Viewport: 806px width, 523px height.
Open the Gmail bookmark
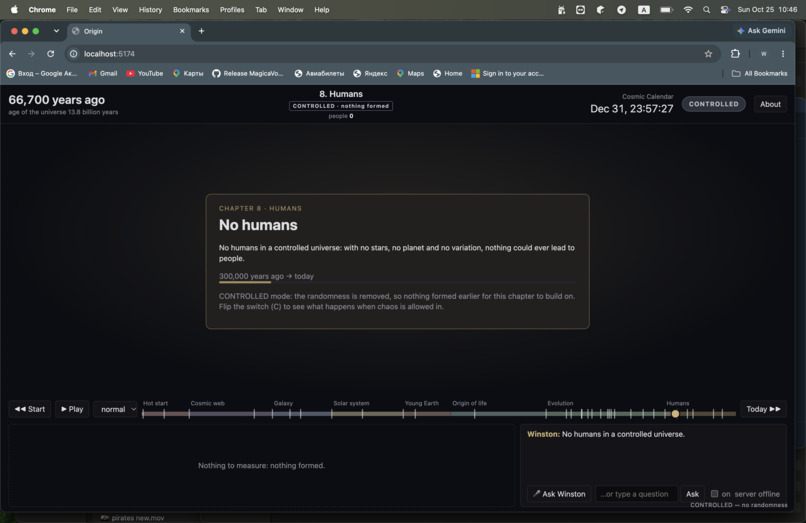point(103,74)
